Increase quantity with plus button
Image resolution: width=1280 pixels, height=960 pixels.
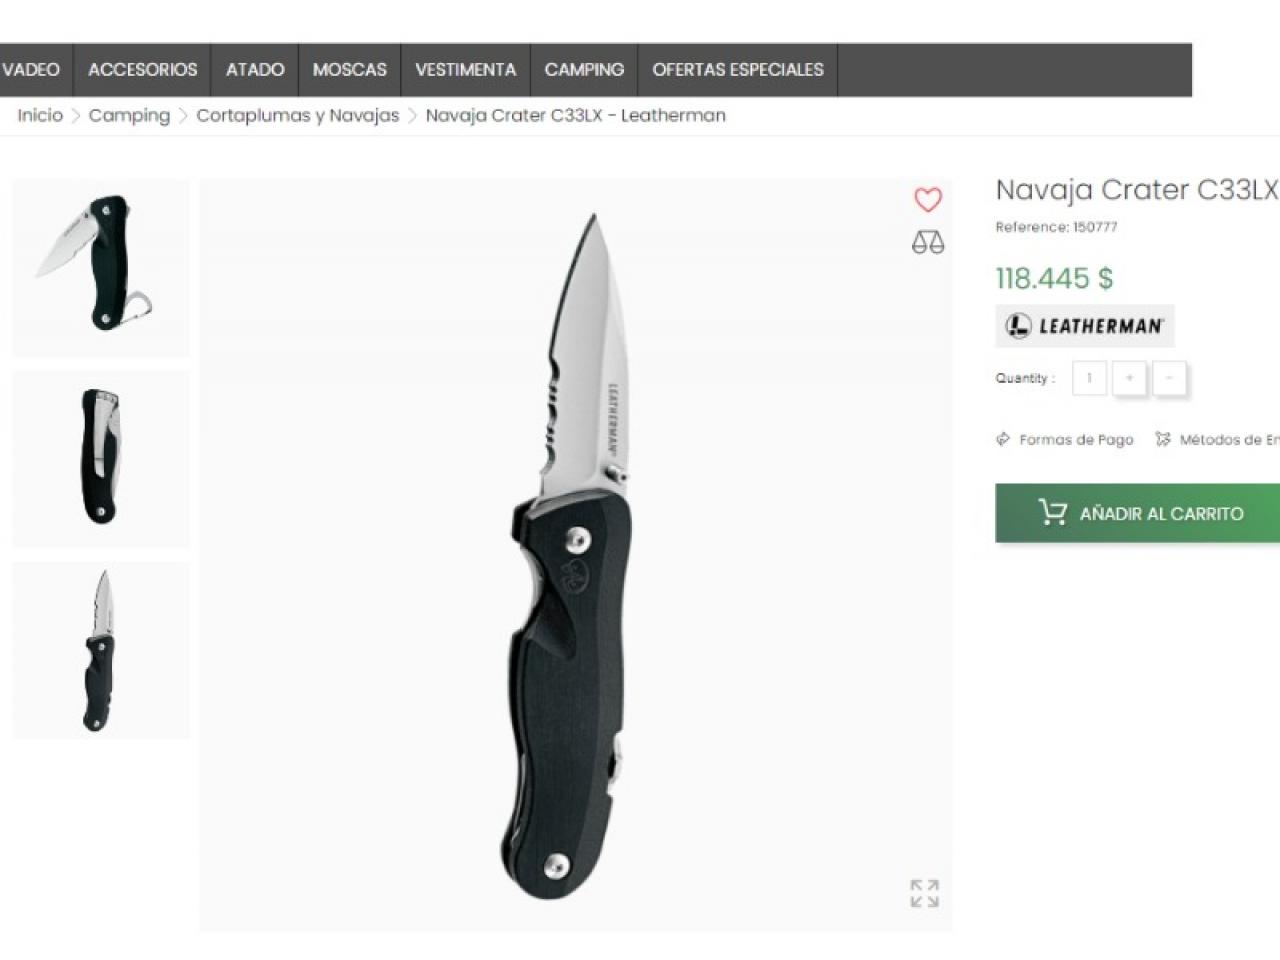tap(1129, 378)
